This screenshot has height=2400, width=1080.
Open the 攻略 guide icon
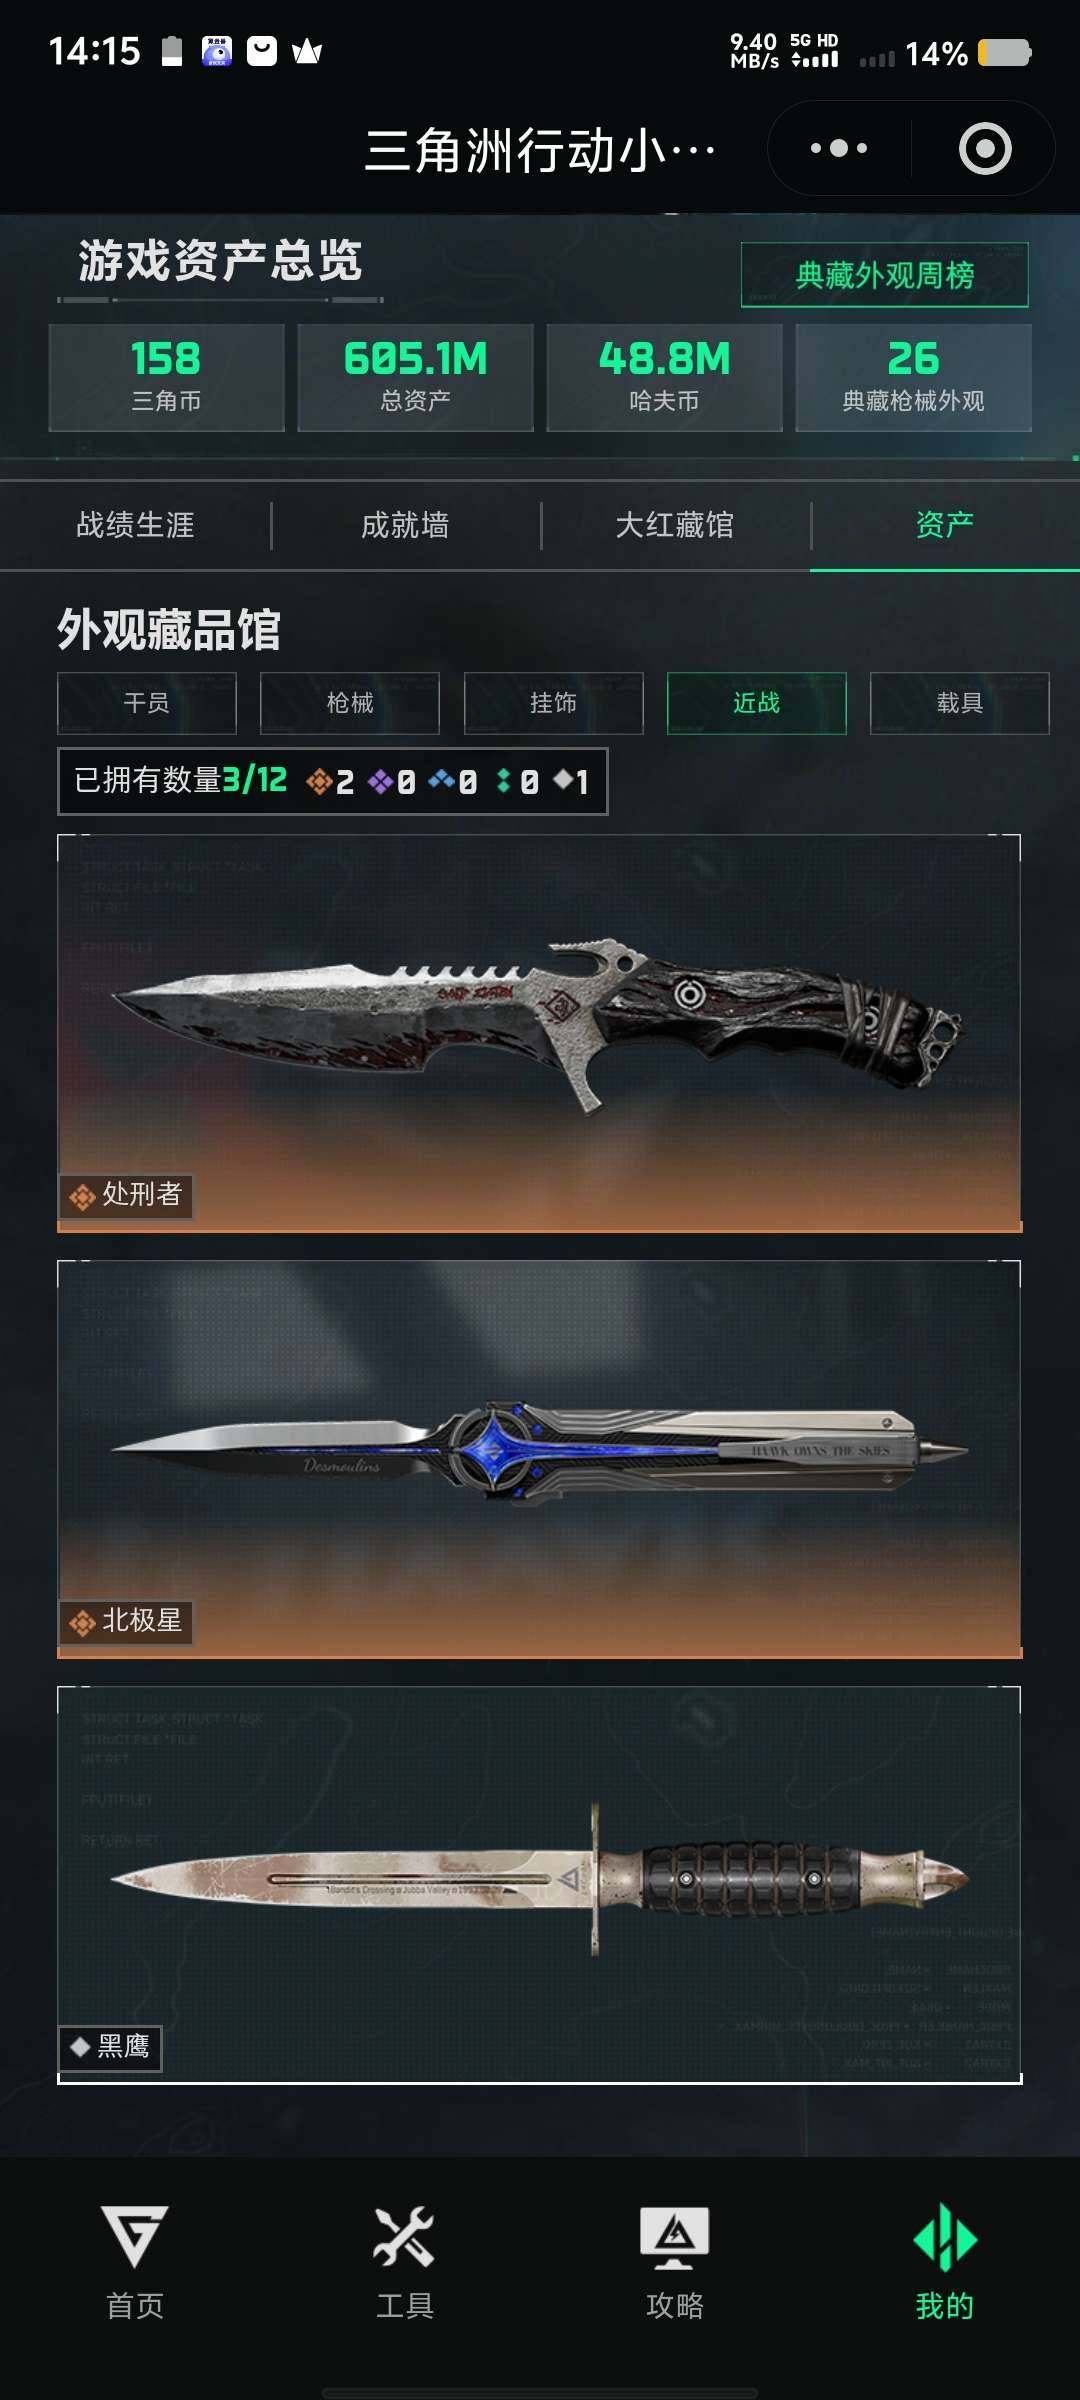point(674,2237)
